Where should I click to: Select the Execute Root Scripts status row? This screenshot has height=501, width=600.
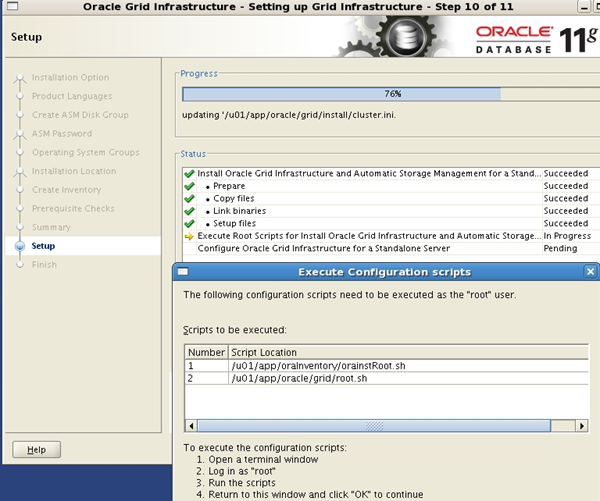click(391, 236)
